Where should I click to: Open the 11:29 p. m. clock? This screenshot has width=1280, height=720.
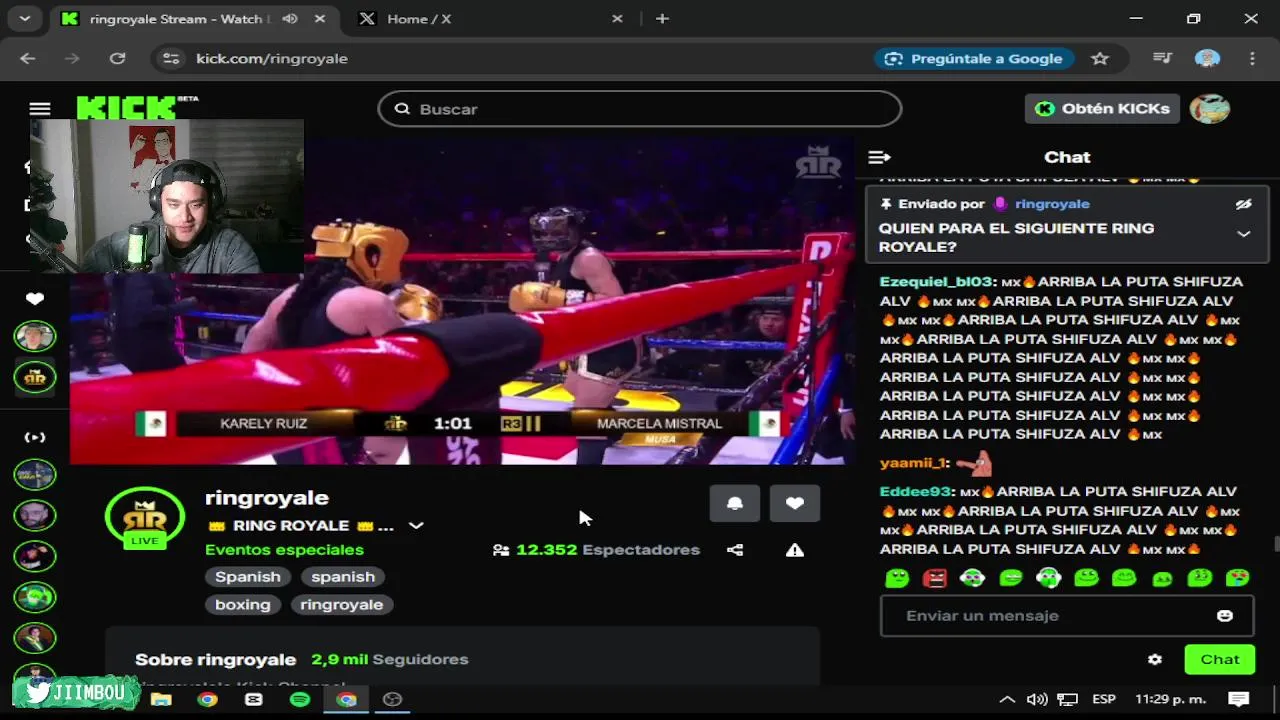(1170, 699)
